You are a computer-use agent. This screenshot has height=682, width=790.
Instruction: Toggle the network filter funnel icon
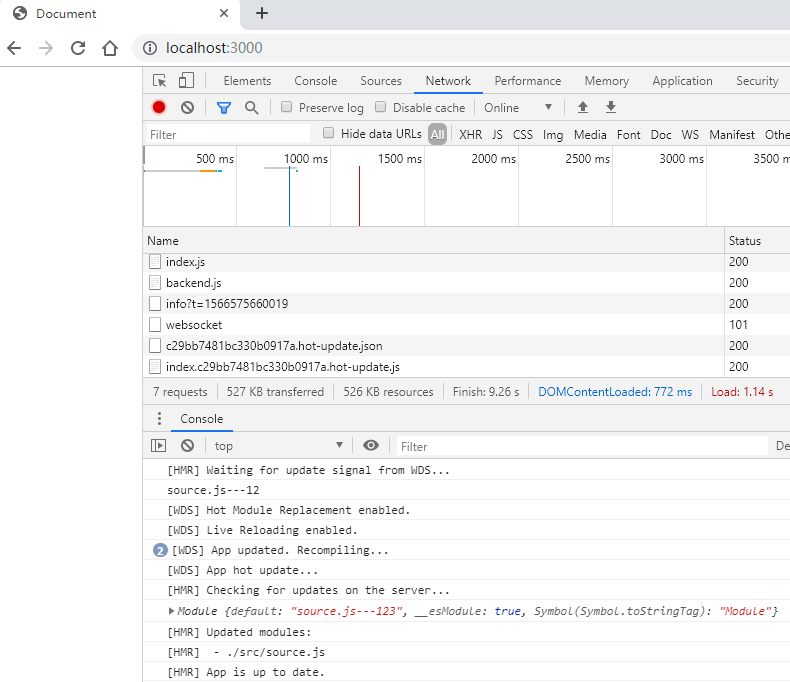point(224,107)
